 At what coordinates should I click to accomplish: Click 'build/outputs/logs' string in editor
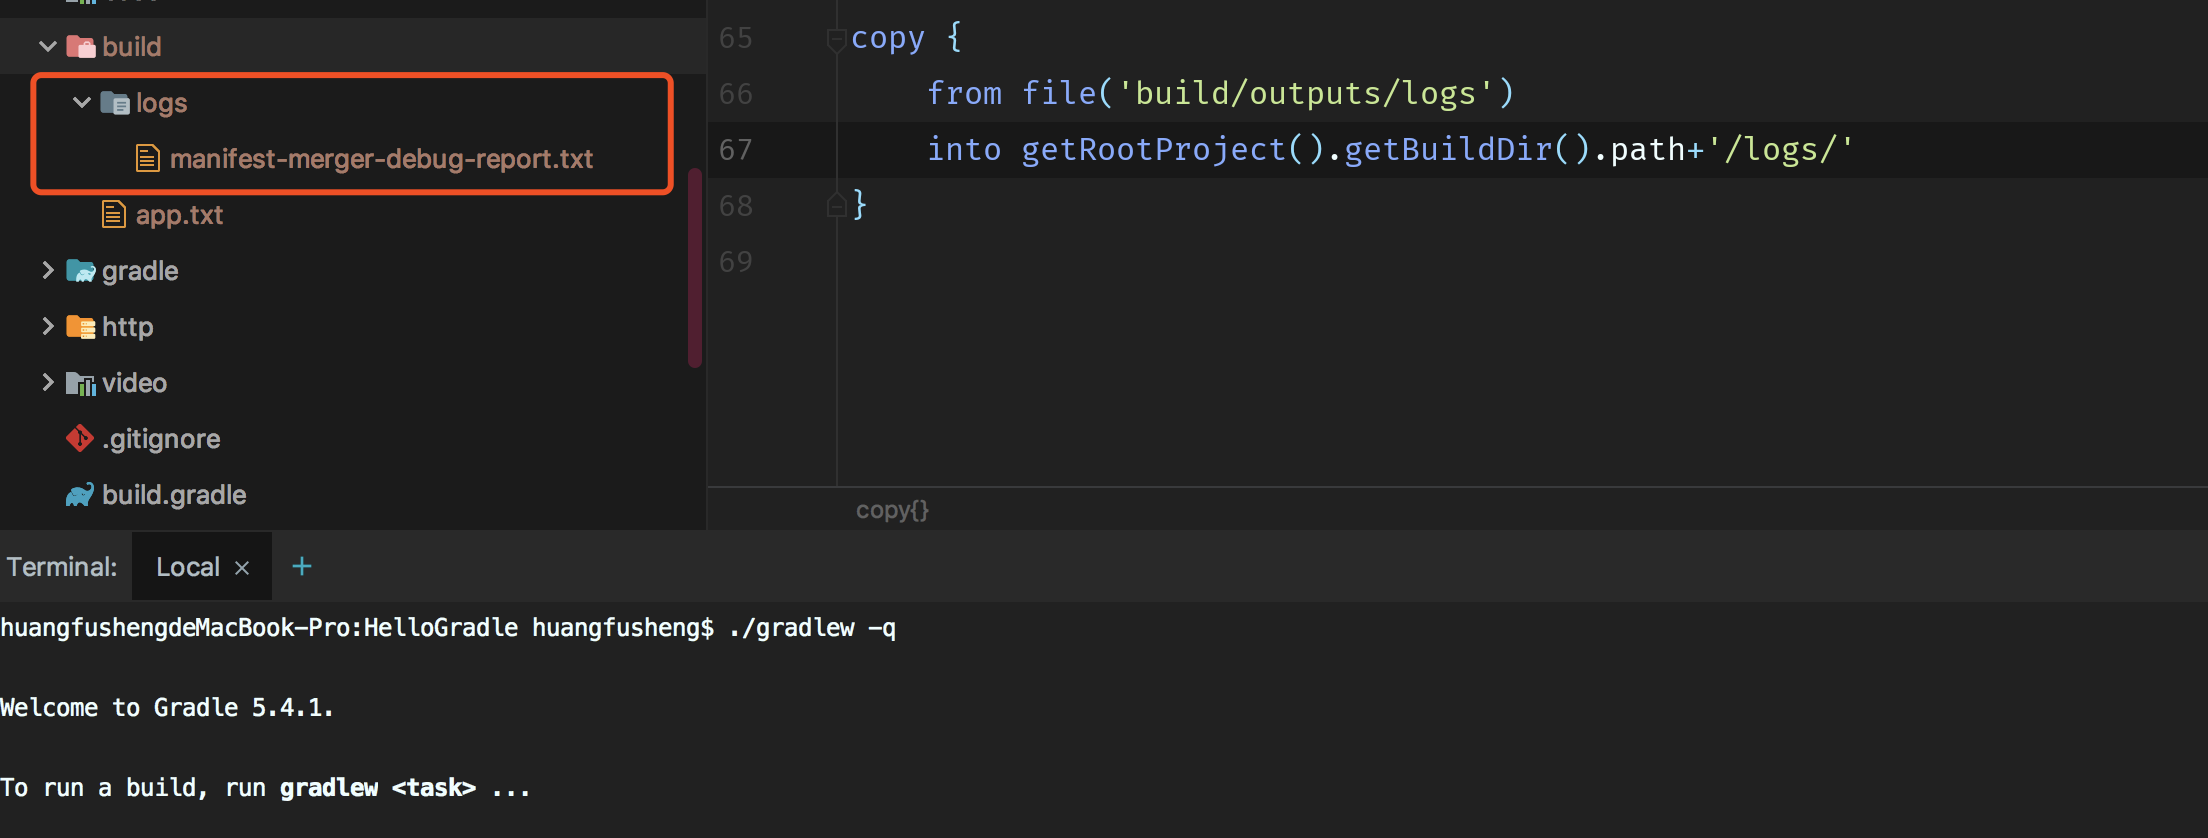pos(1306,93)
